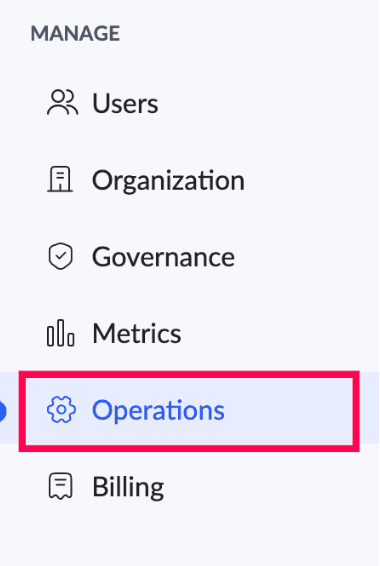Image resolution: width=380 pixels, height=566 pixels.
Task: Click the MANAGE section heading
Action: (x=75, y=34)
